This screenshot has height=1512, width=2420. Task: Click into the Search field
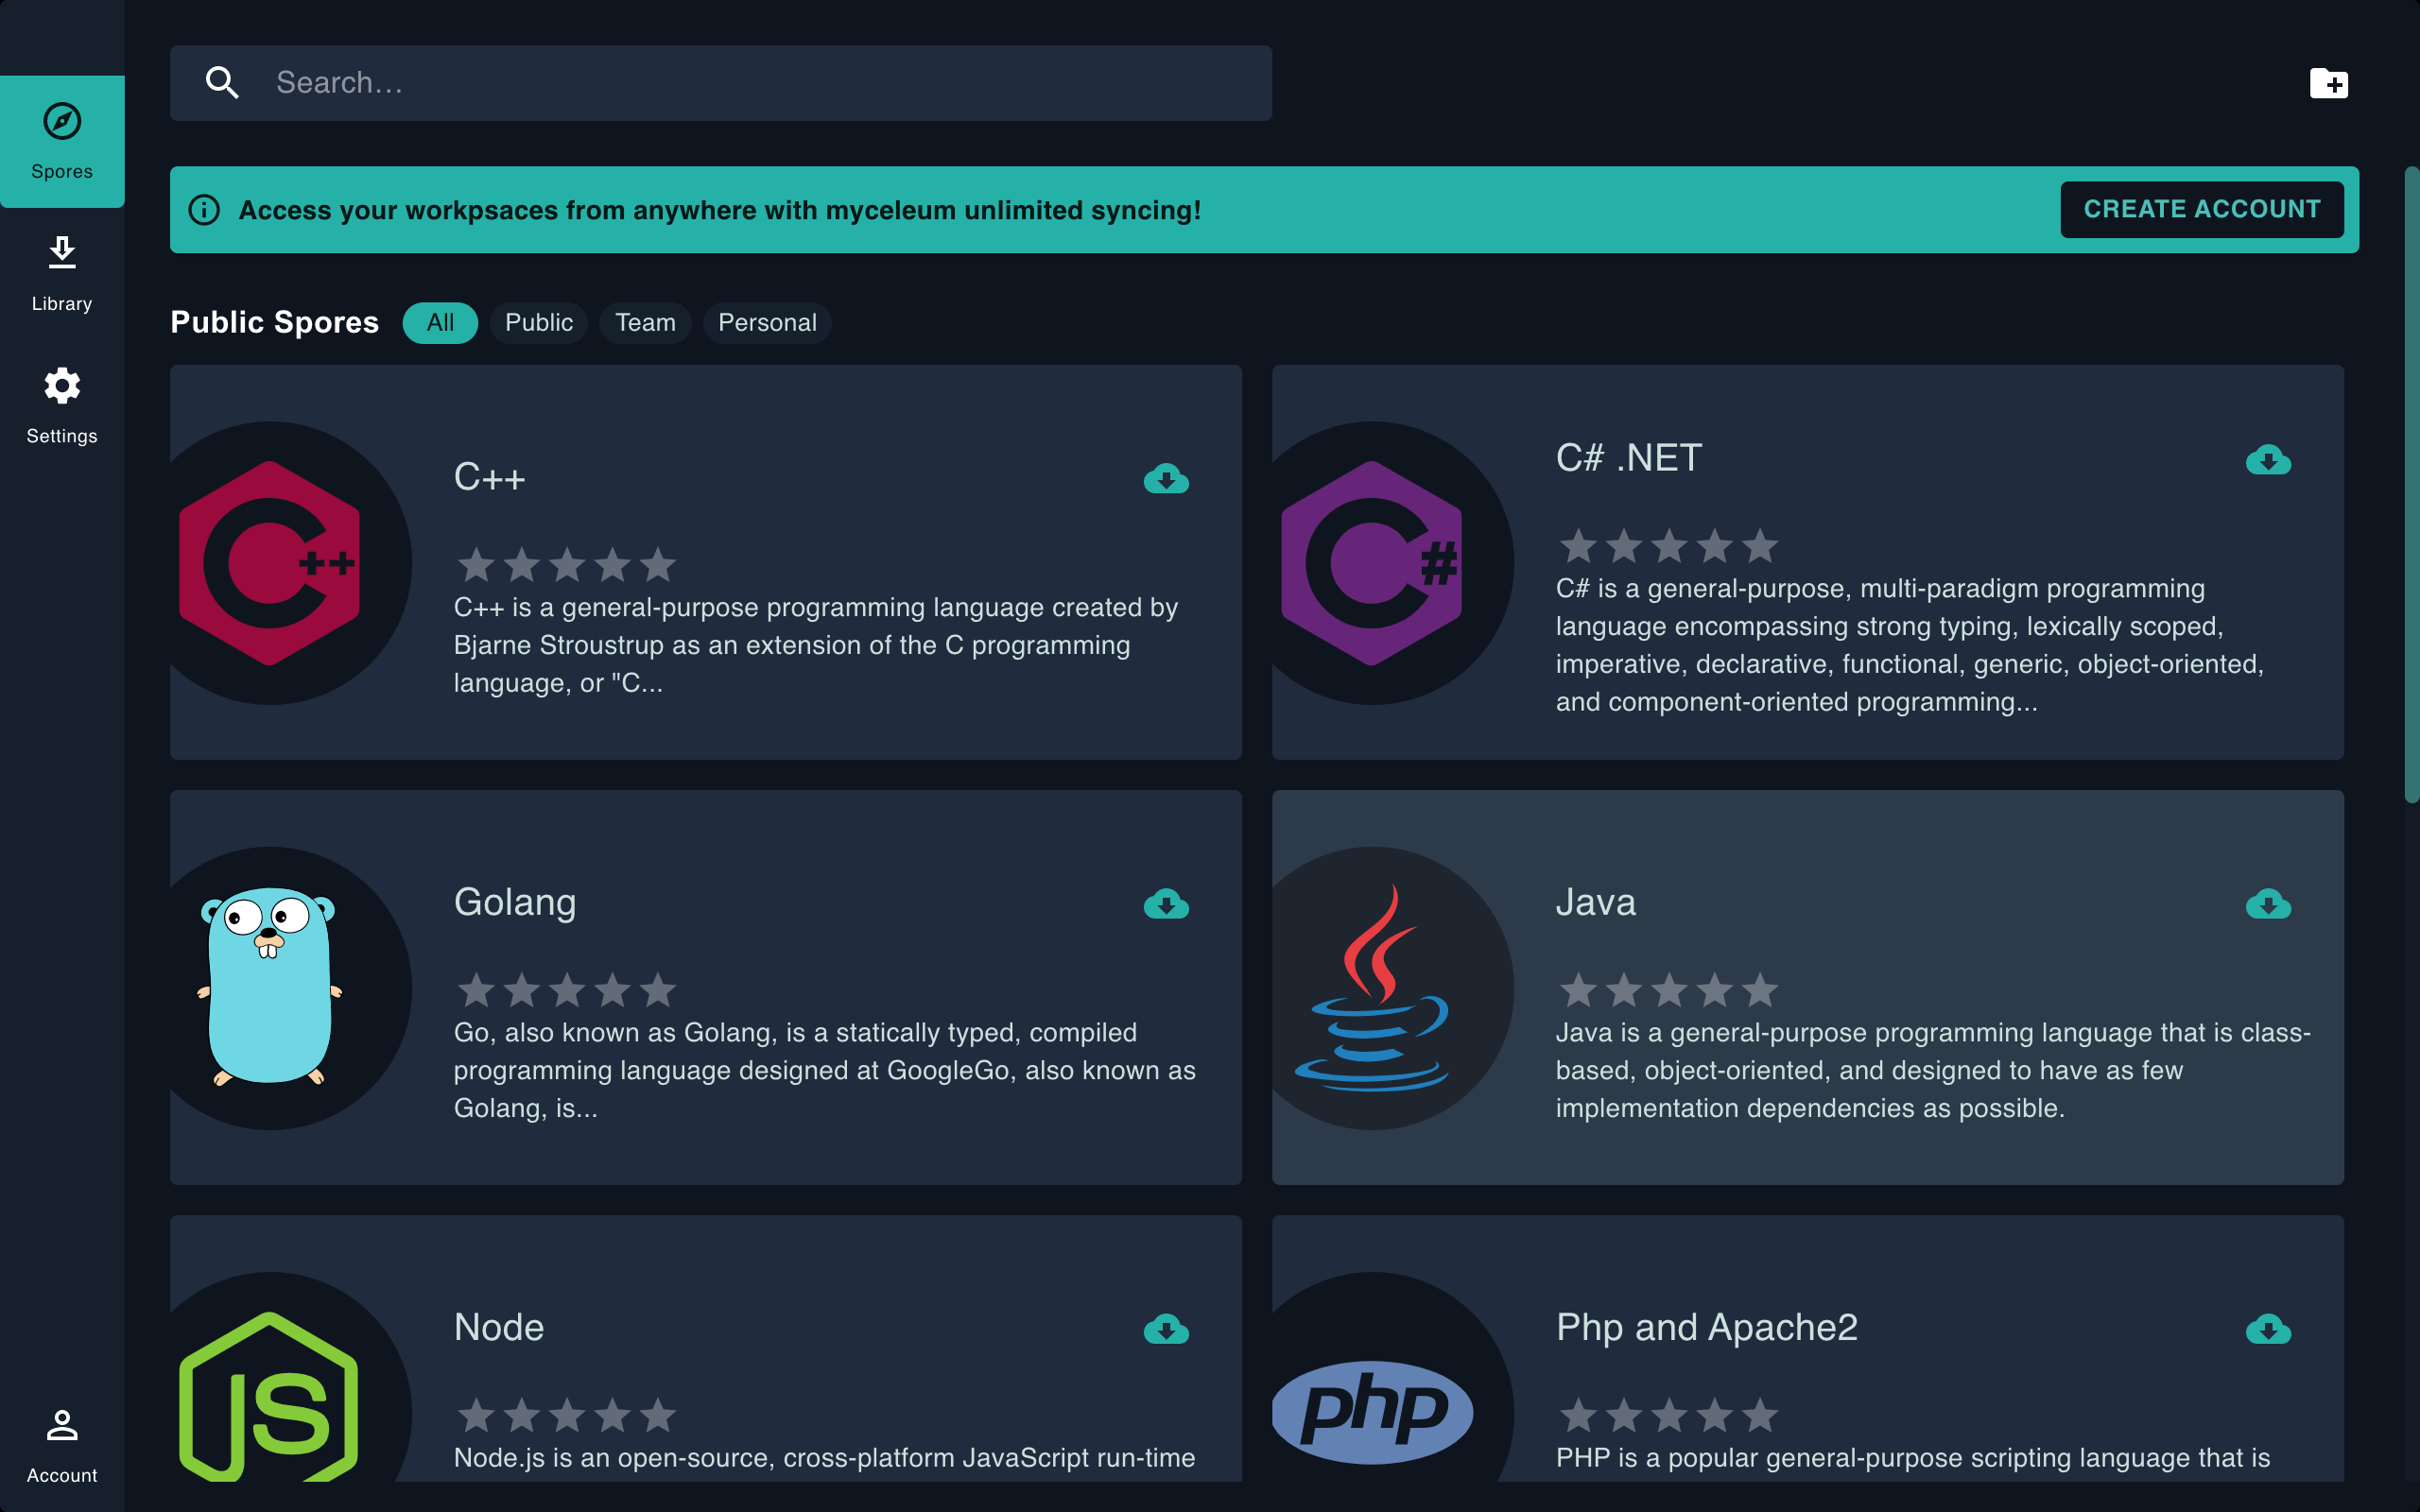760,83
